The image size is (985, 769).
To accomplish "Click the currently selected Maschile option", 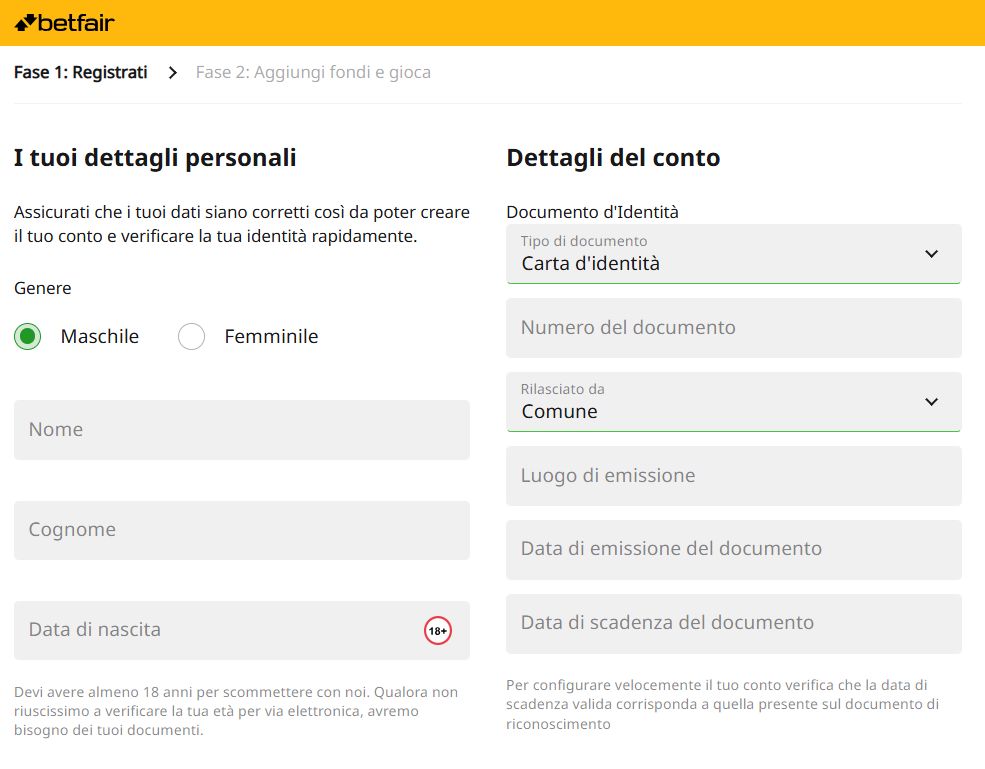I will [27, 336].
